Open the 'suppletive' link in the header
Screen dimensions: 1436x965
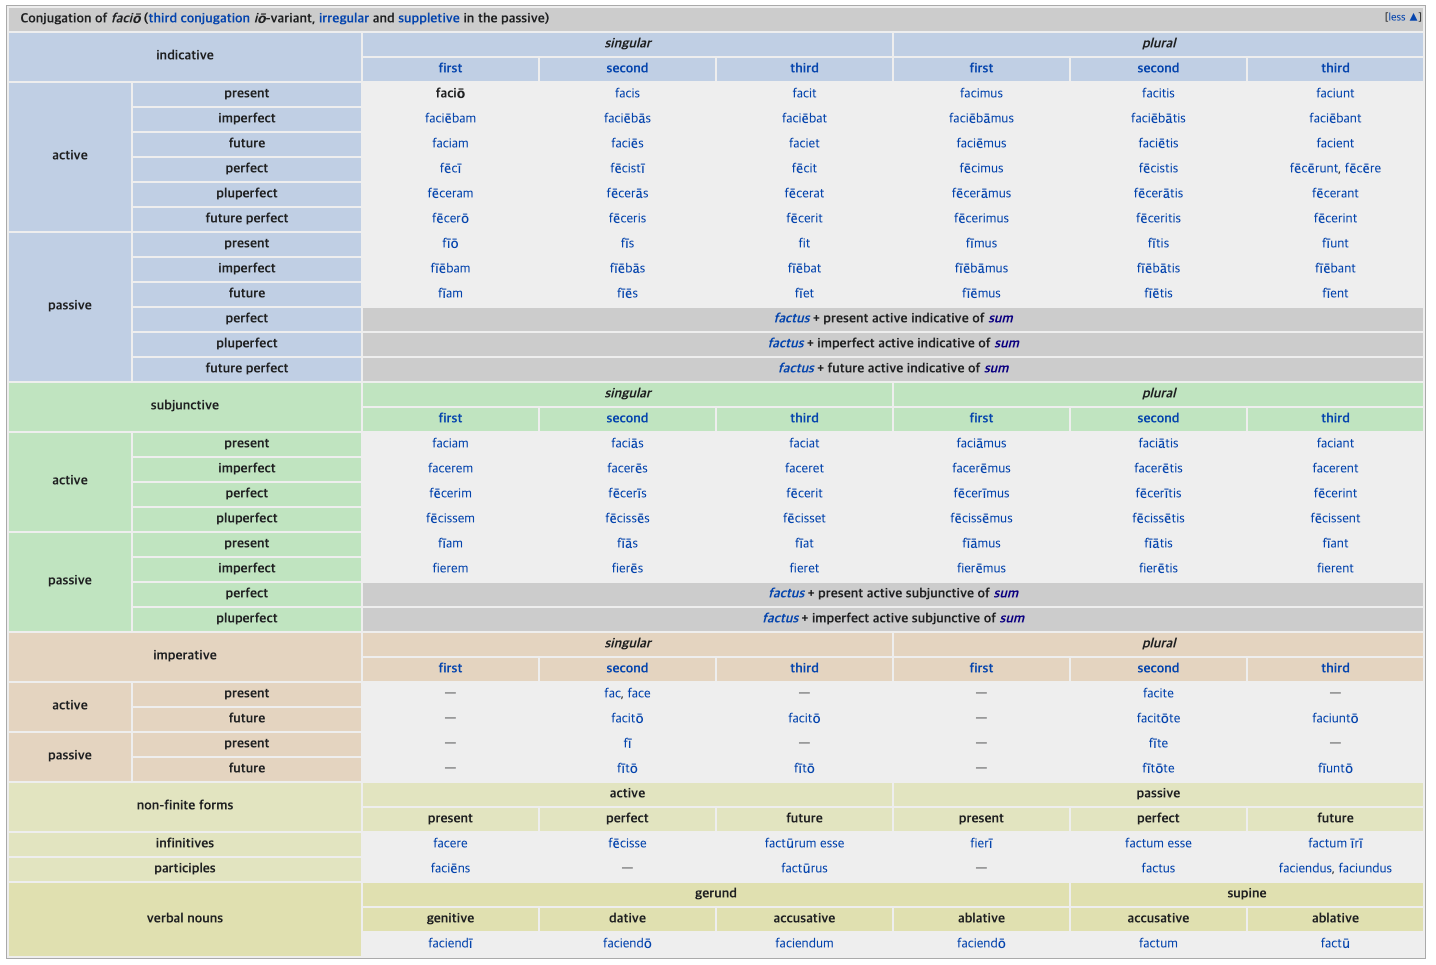click(x=428, y=18)
